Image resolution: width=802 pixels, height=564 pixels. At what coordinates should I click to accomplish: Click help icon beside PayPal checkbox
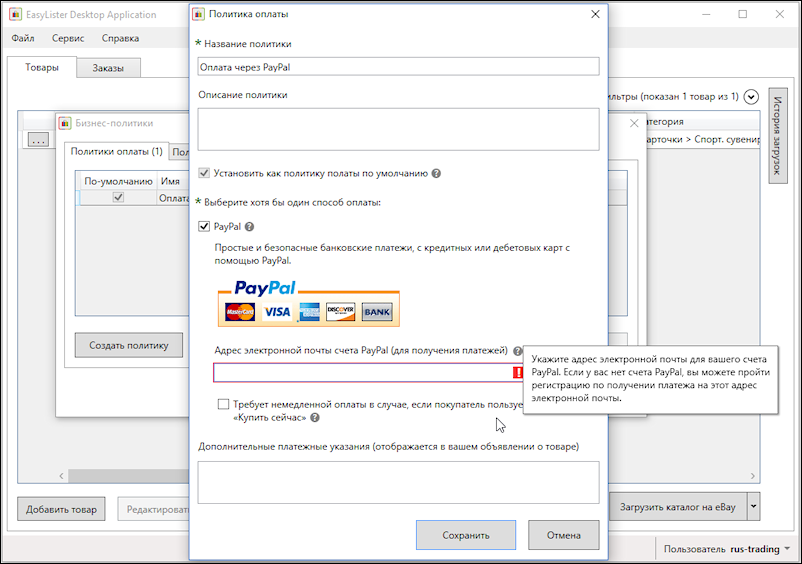click(x=249, y=227)
